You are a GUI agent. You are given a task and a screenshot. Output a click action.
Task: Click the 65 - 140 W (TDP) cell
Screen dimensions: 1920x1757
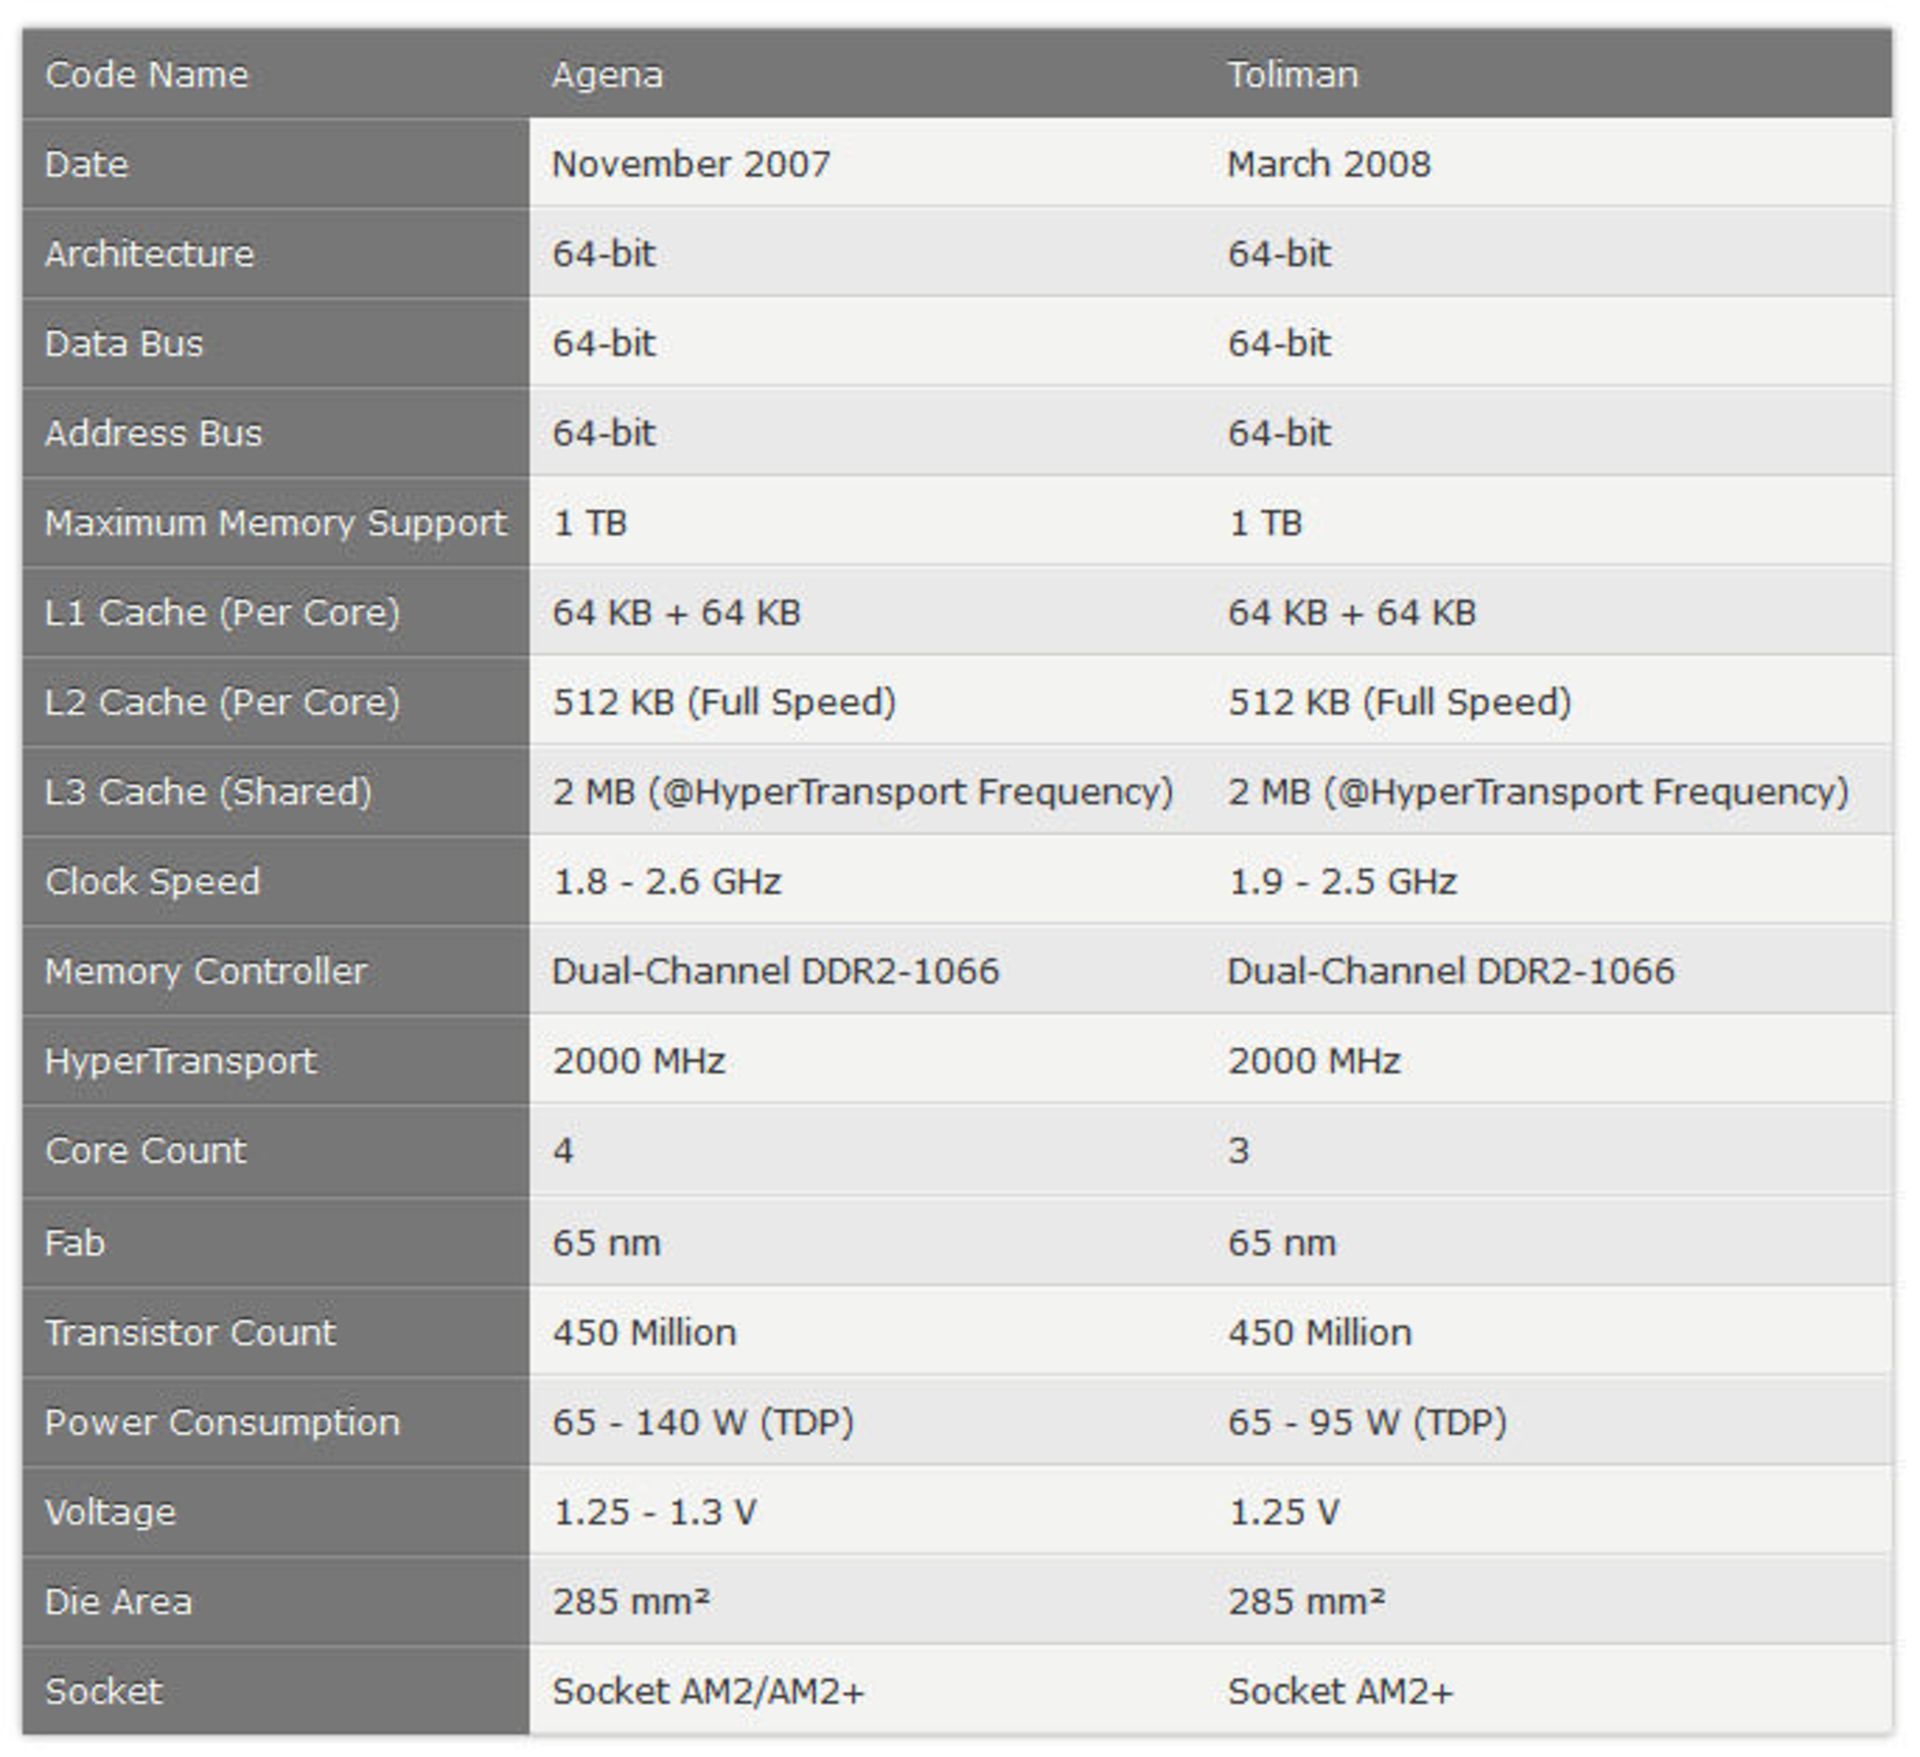(x=703, y=1422)
